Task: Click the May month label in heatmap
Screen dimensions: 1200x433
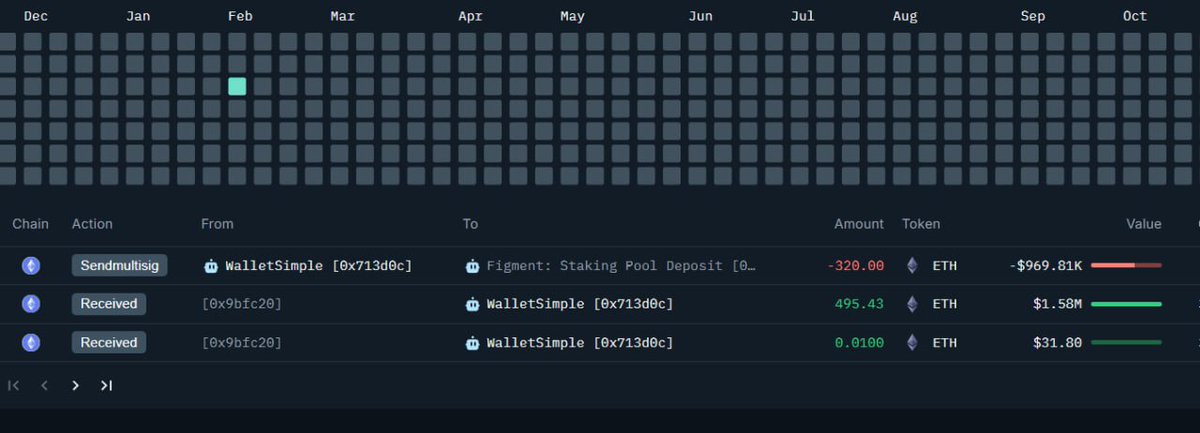Action: click(x=572, y=16)
